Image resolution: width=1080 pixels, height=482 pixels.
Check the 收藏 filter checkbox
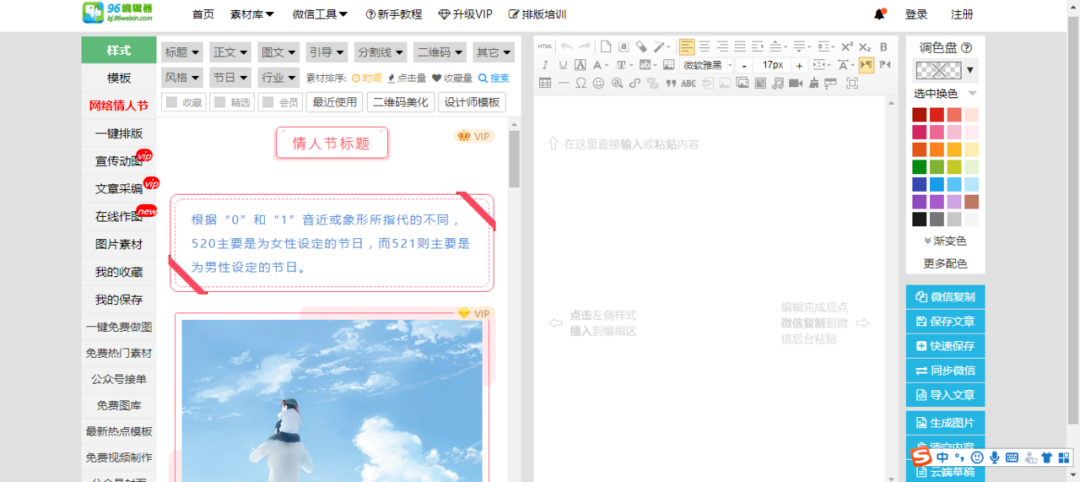tap(171, 102)
